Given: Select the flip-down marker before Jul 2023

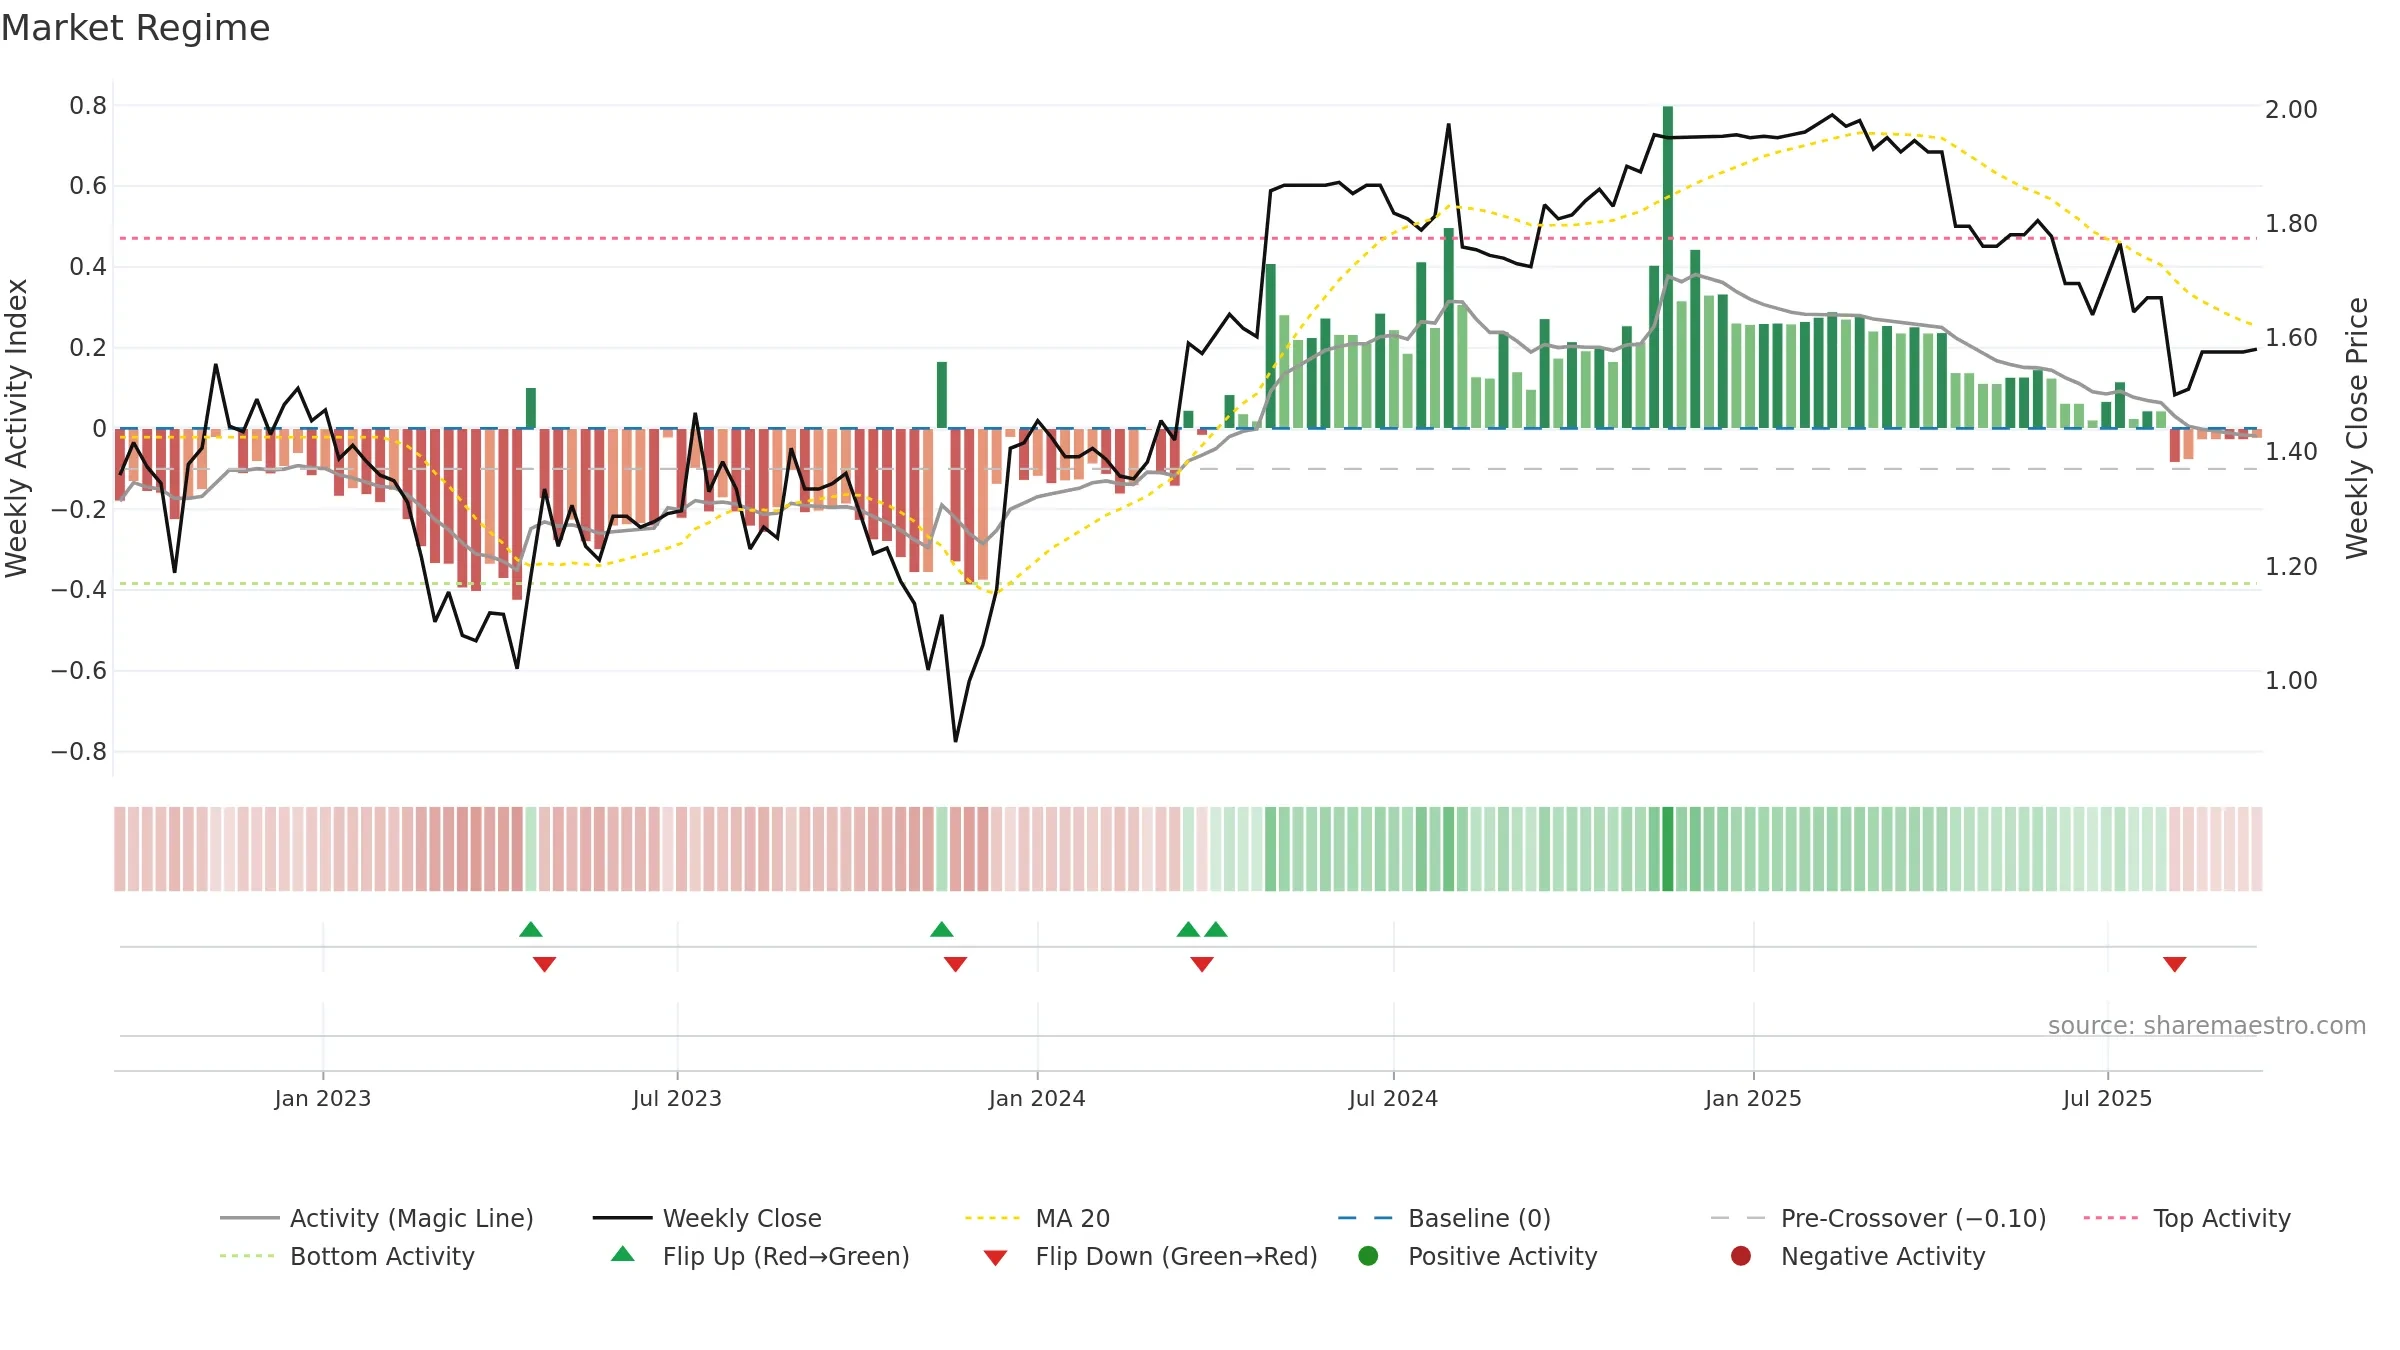Looking at the screenshot, I should [x=544, y=964].
